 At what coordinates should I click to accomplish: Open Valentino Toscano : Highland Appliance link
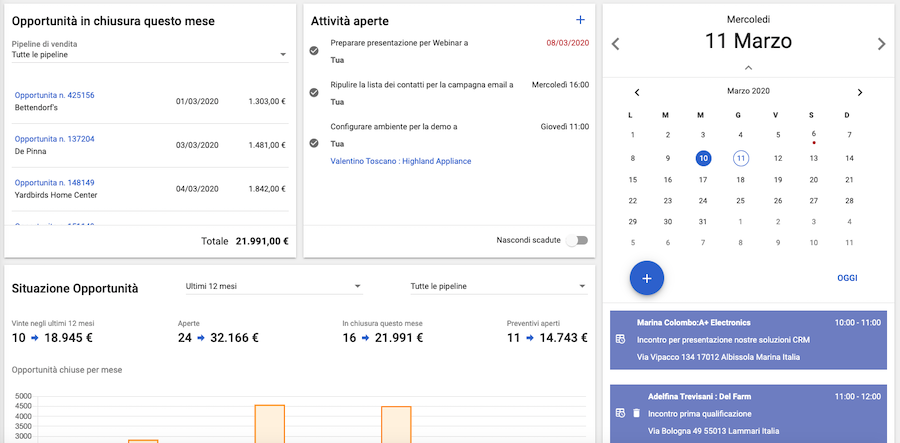coord(401,161)
